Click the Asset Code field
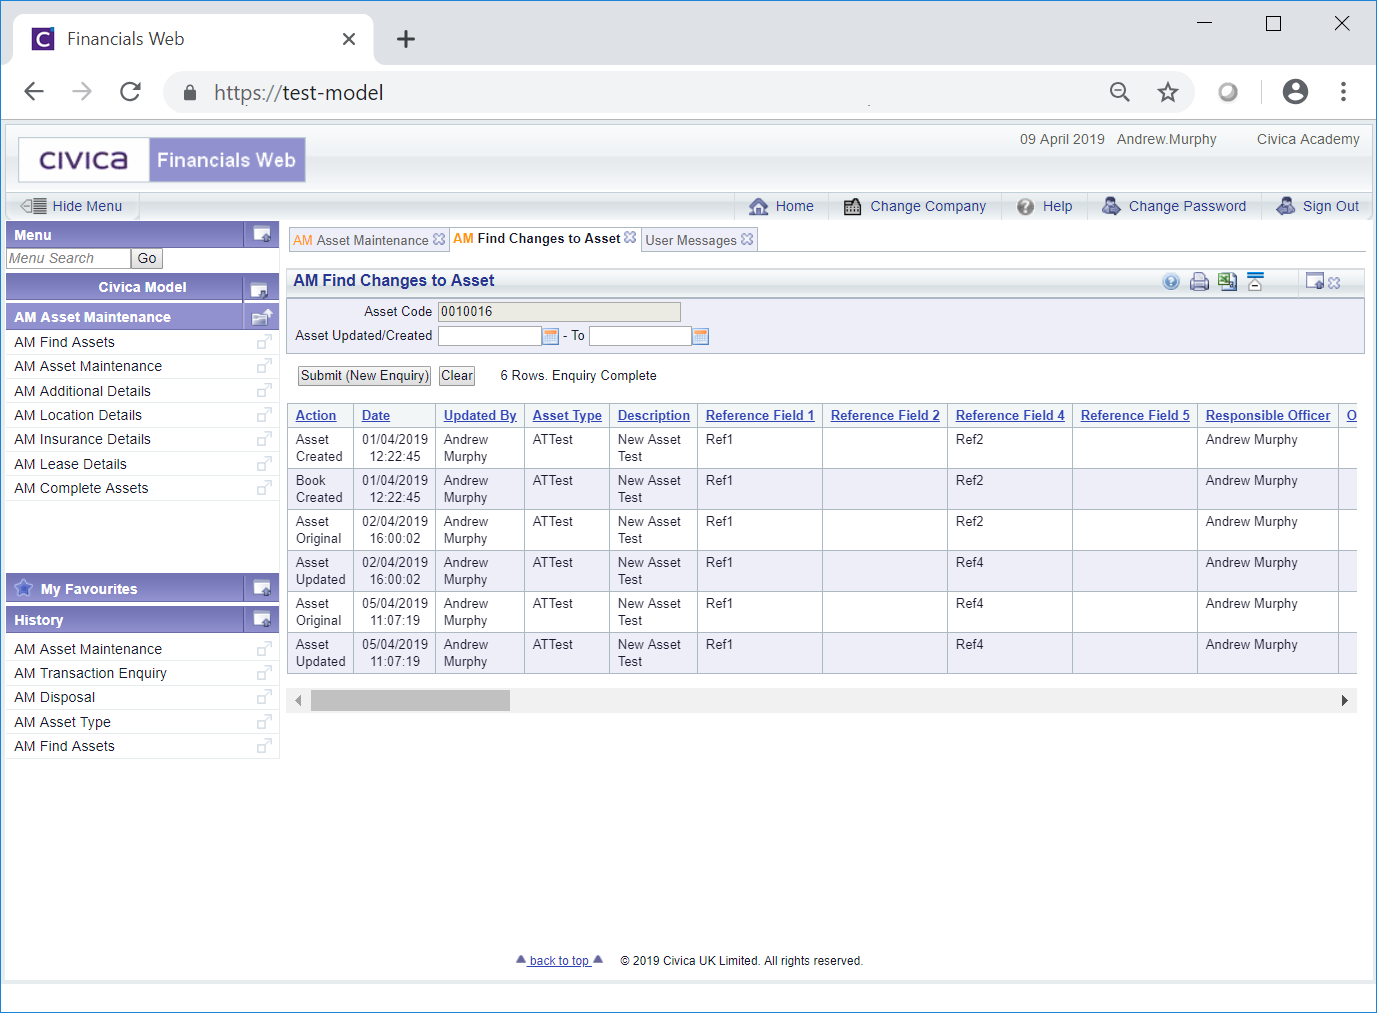The image size is (1377, 1013). click(x=559, y=312)
